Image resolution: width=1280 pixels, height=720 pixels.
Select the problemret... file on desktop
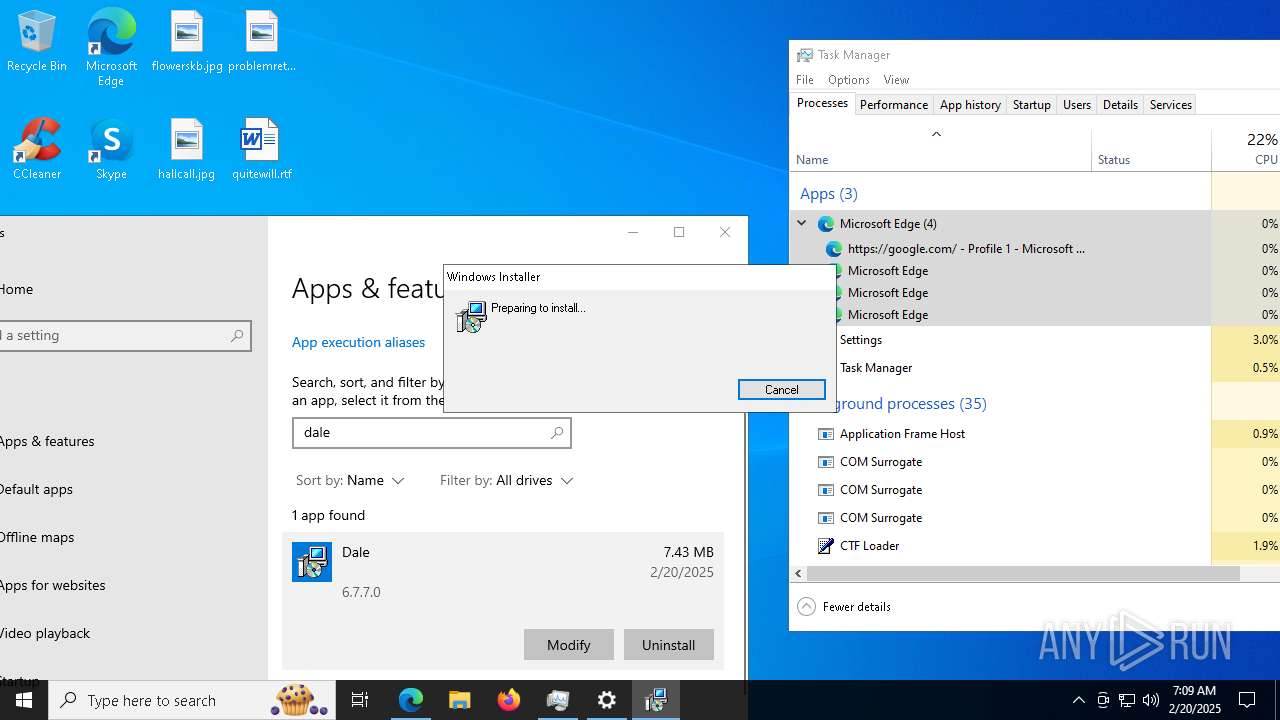tap(262, 41)
